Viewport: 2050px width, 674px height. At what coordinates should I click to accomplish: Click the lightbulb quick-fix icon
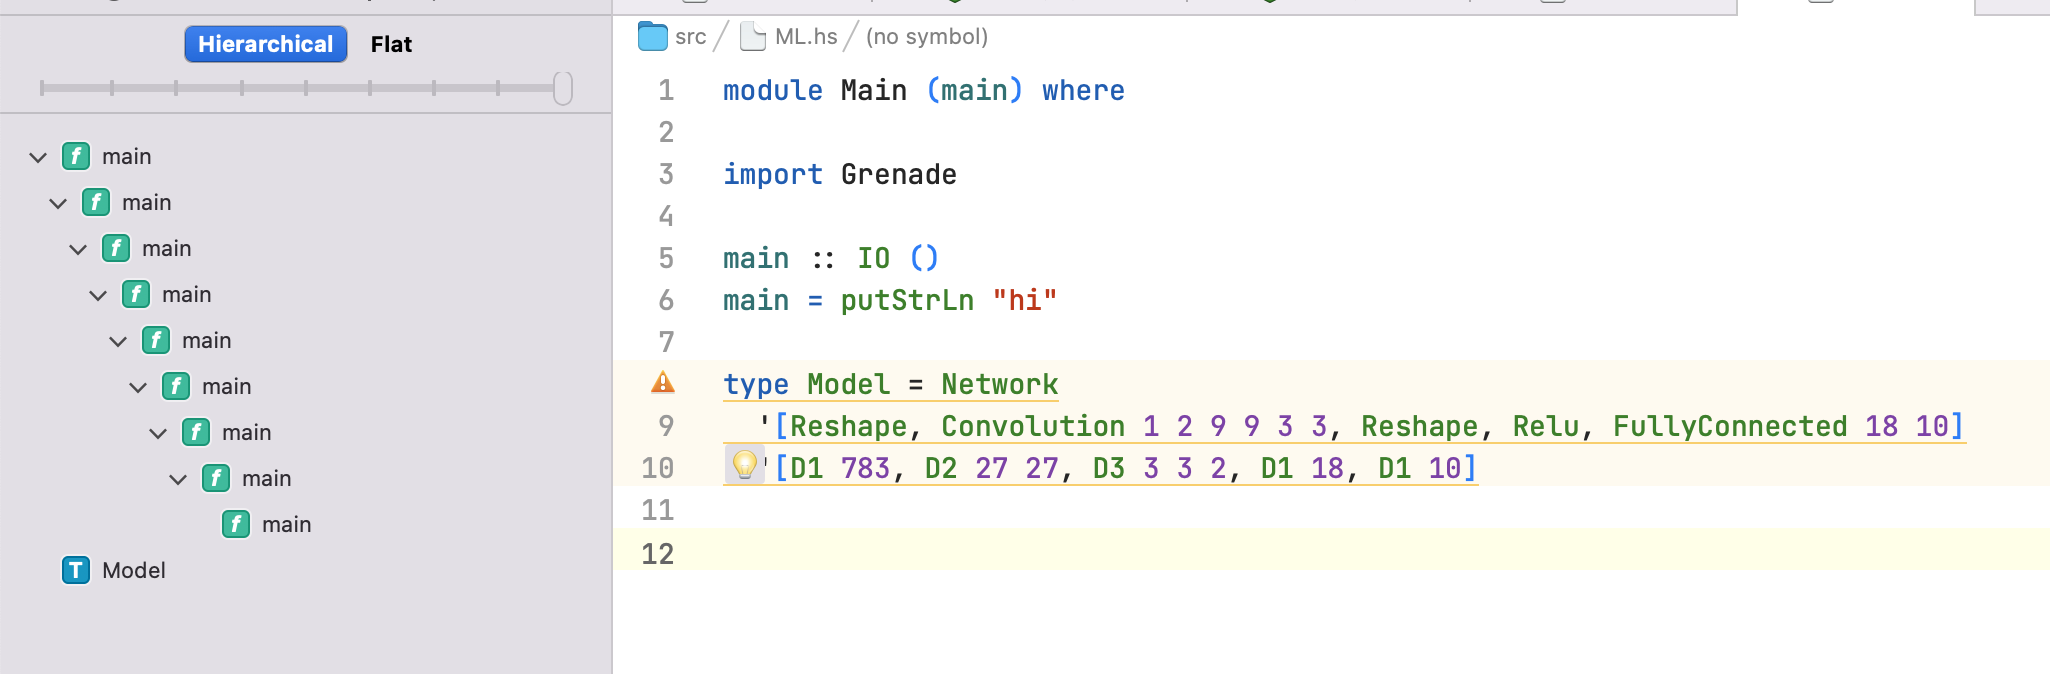pyautogui.click(x=745, y=465)
